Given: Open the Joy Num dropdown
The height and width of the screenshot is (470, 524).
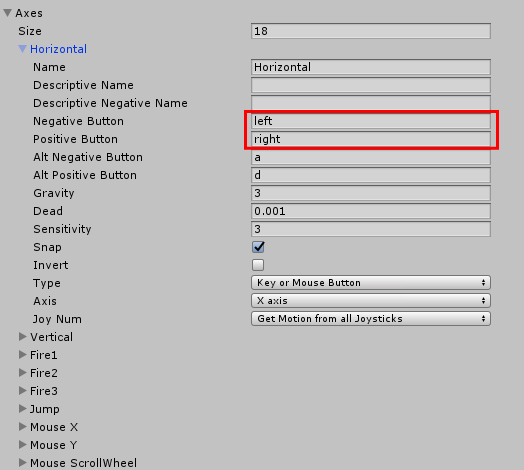Looking at the screenshot, I should click(371, 319).
